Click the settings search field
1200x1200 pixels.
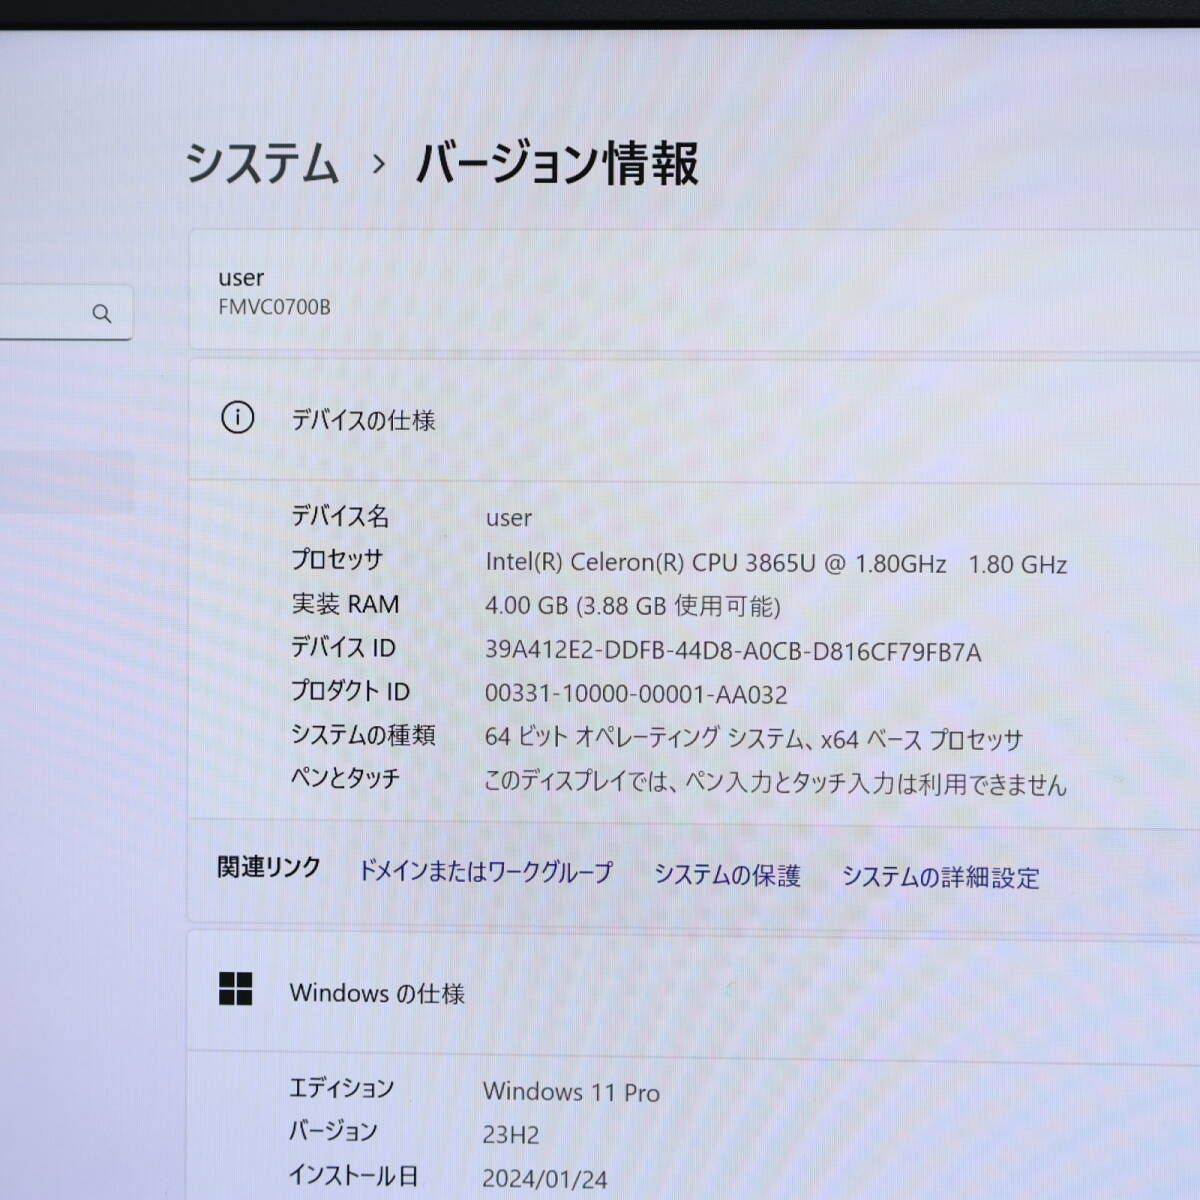coord(66,313)
